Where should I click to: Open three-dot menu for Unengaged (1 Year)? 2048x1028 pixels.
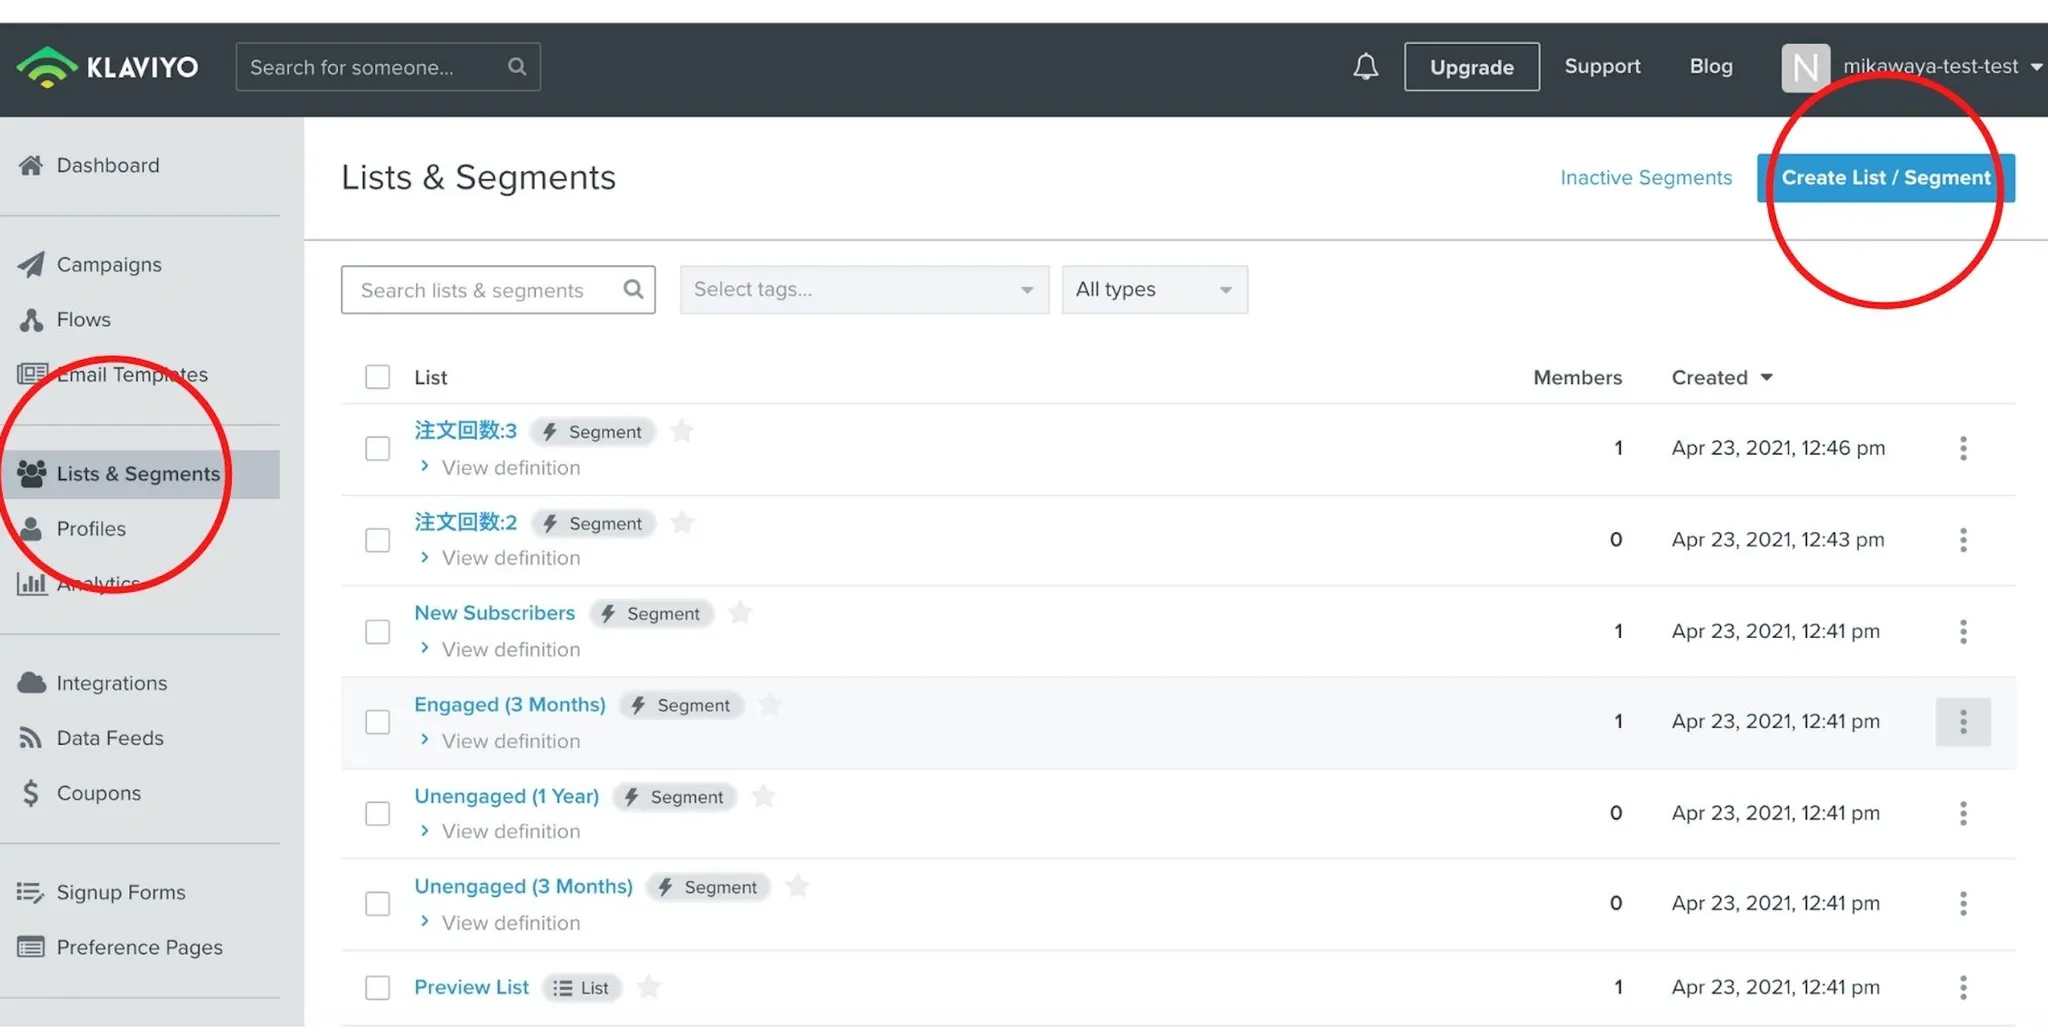coord(1962,813)
